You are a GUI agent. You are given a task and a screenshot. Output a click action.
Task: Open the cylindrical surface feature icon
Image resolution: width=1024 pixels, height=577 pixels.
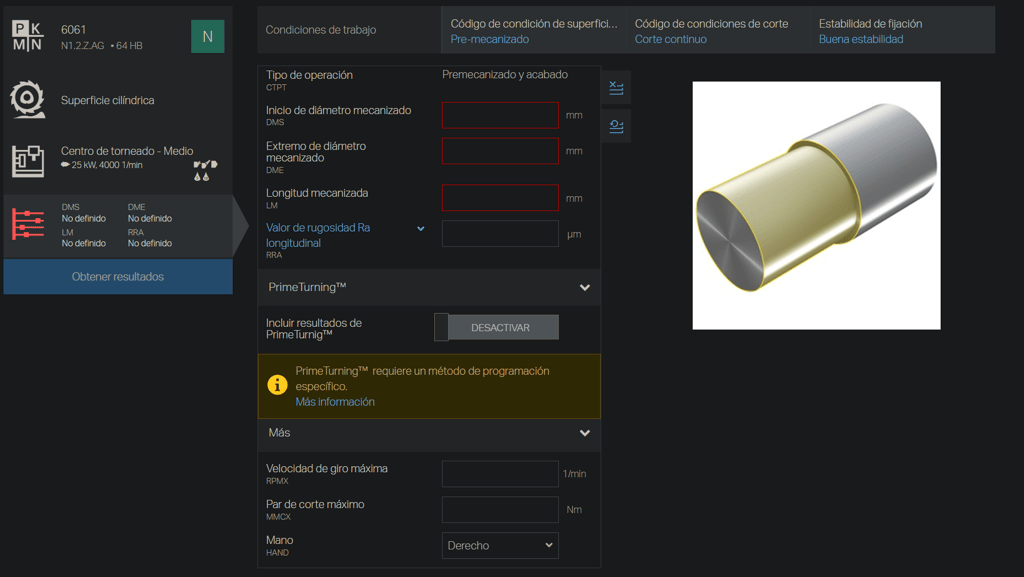coord(27,99)
